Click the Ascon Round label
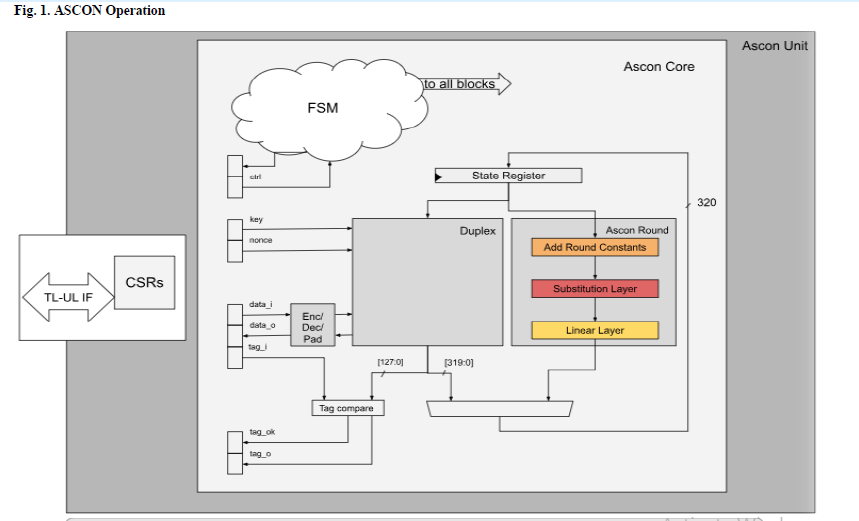The height and width of the screenshot is (521, 859). pos(637,230)
